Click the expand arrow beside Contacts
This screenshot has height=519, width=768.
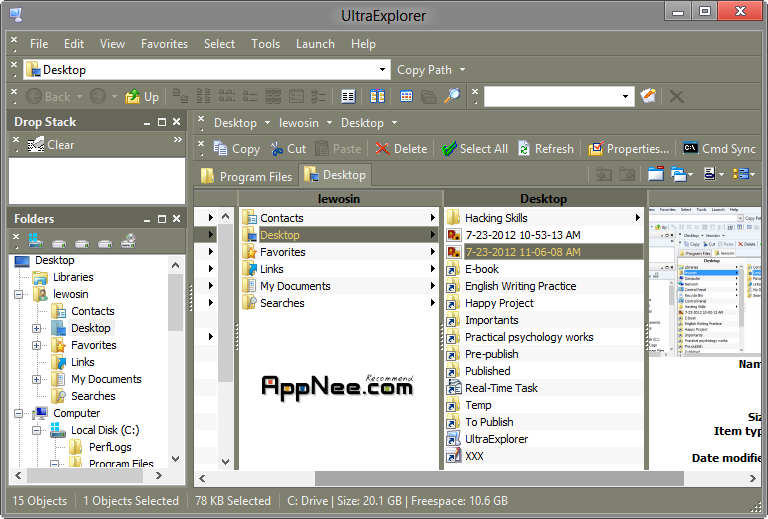[x=432, y=217]
